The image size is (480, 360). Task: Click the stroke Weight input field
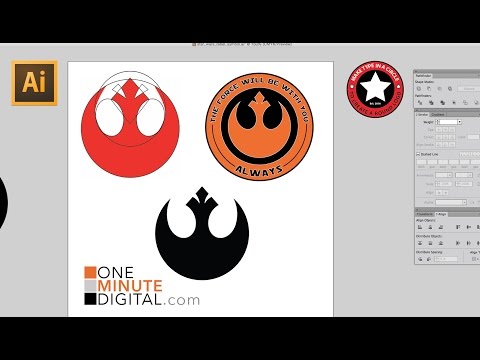448,122
